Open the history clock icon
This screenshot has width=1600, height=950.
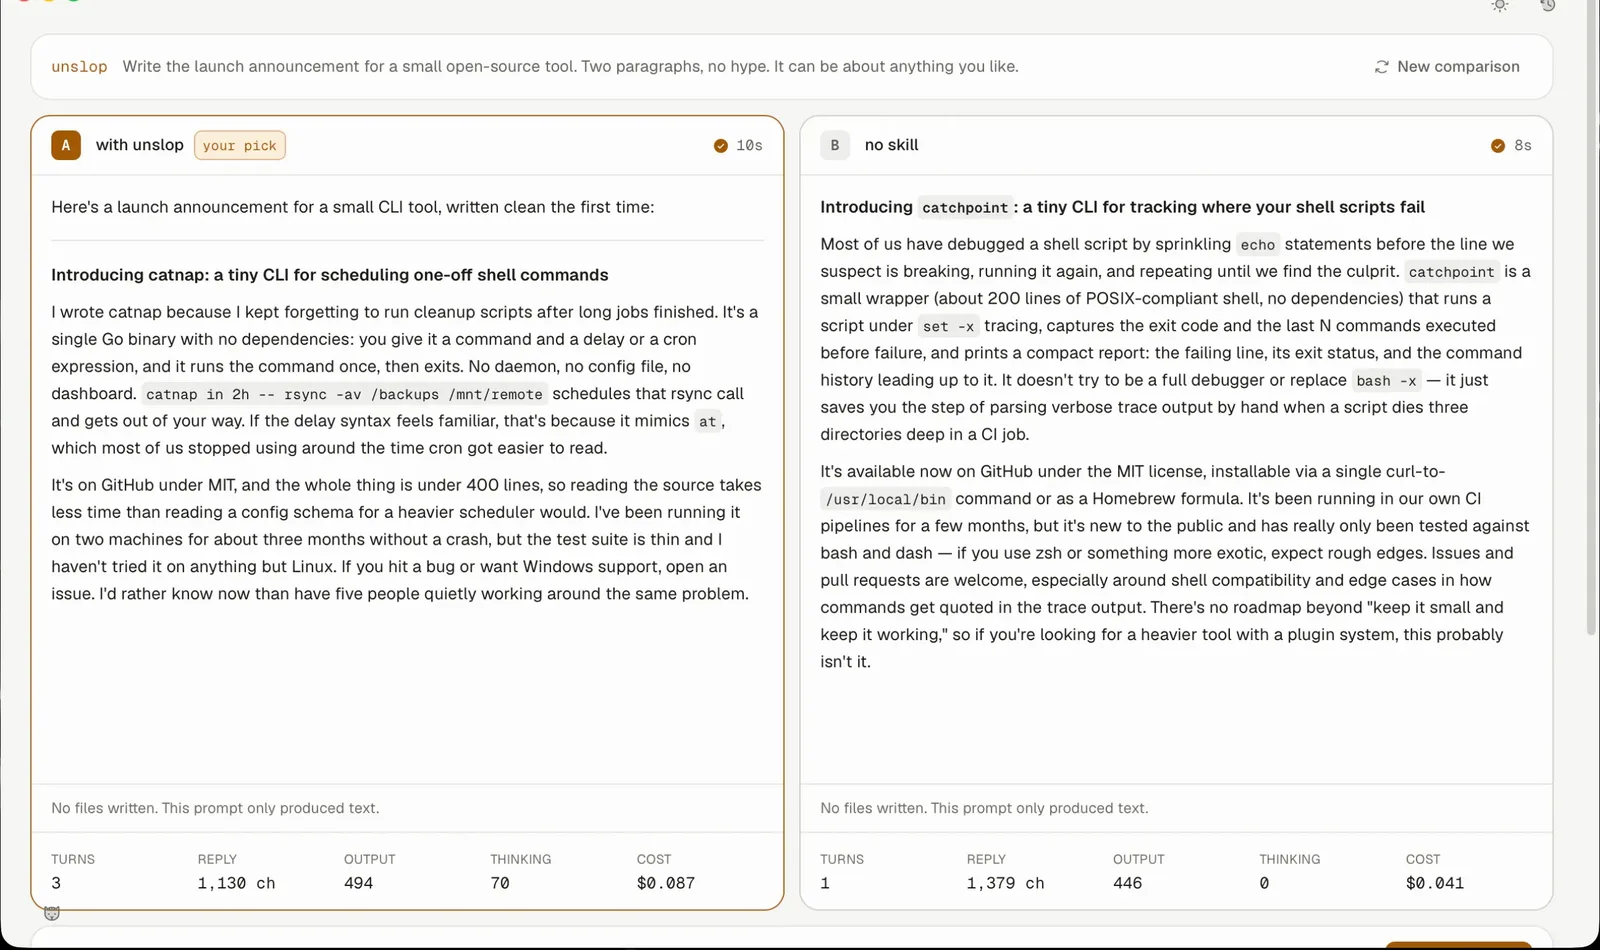pos(1548,5)
